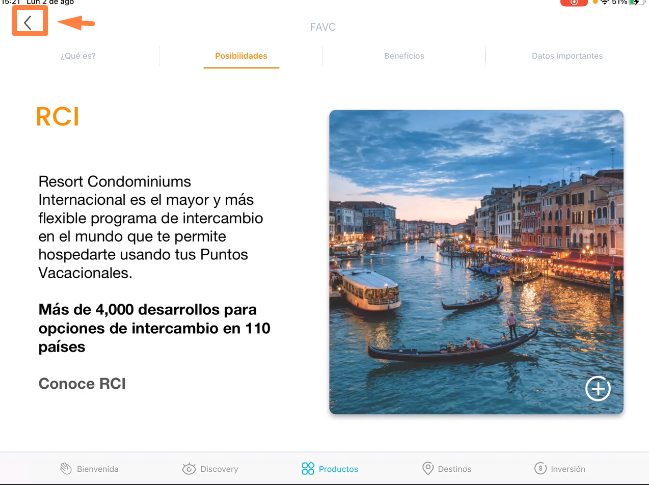Tap the Discovery eye icon
This screenshot has width=649, height=485.
189,468
